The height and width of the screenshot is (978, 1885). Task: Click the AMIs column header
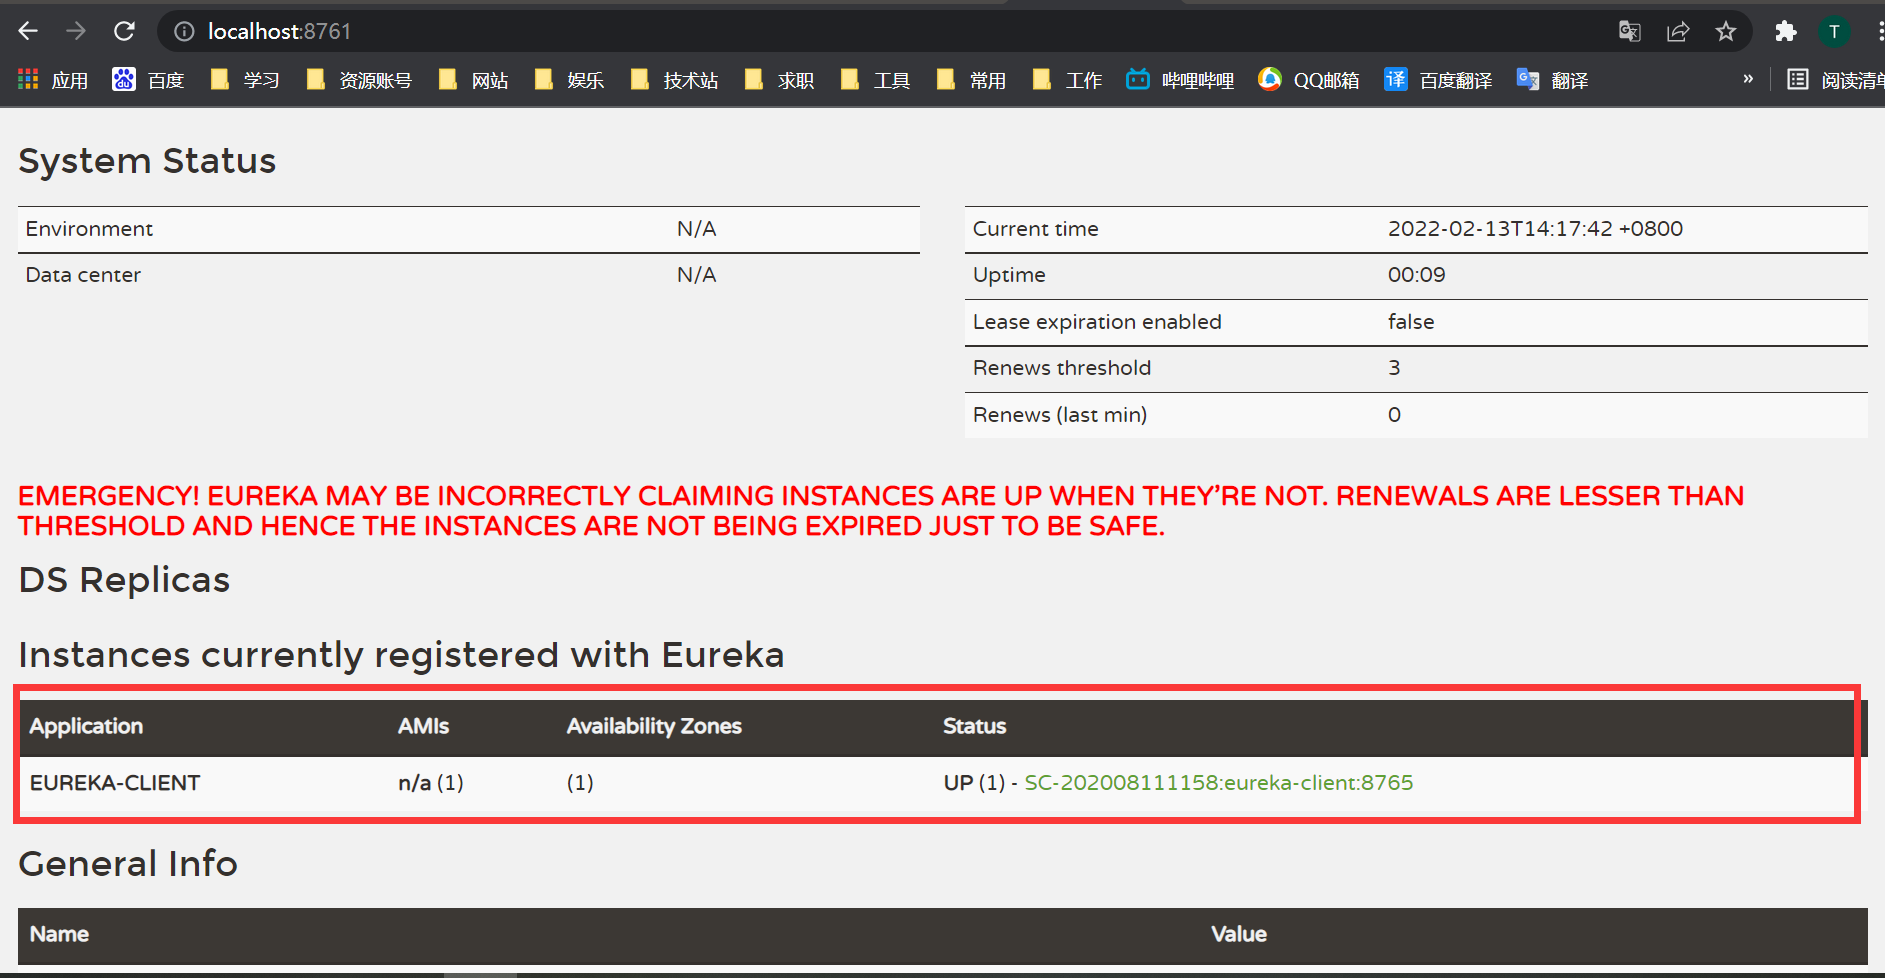pyautogui.click(x=423, y=727)
